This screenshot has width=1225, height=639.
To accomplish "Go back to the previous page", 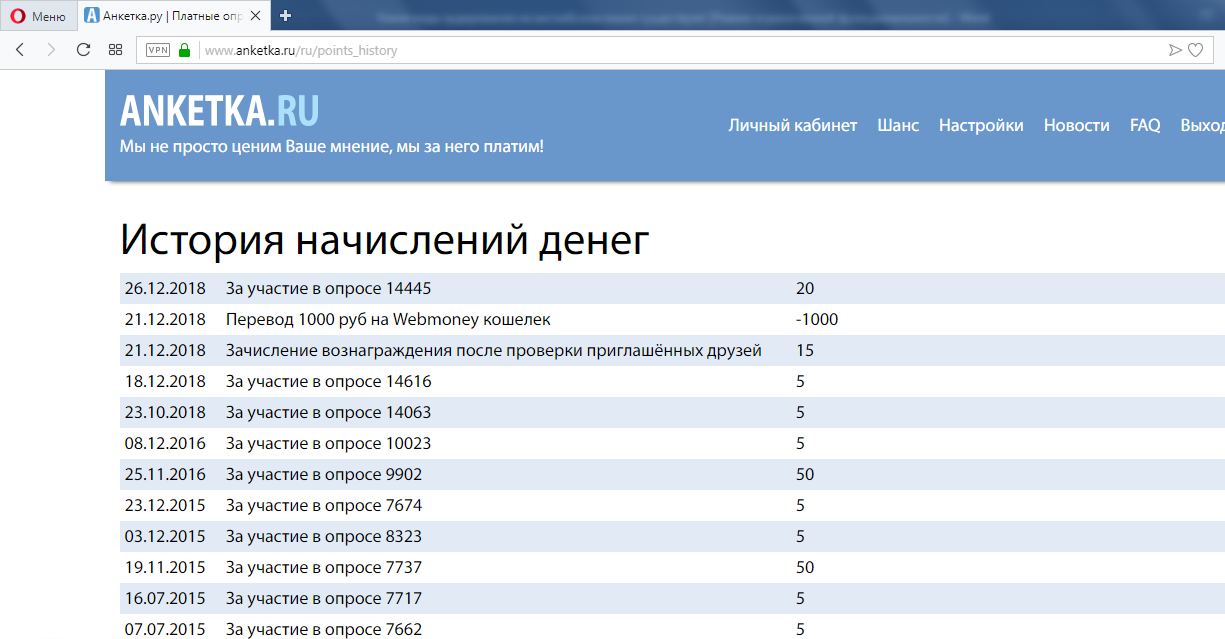I will pyautogui.click(x=20, y=50).
